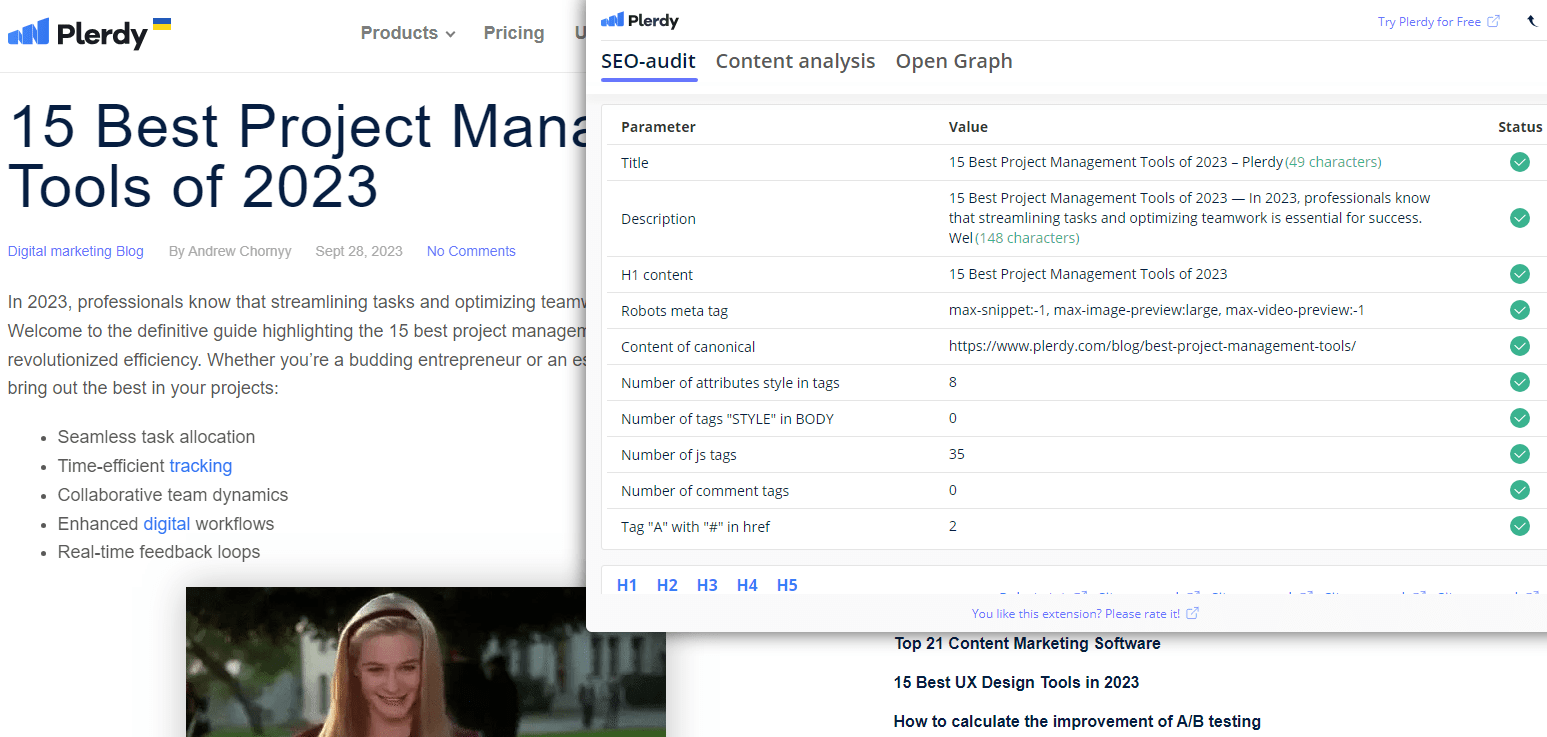
Task: Click the '15 Best Project Management Tools of 2023' H1 content value
Action: pos(1088,274)
